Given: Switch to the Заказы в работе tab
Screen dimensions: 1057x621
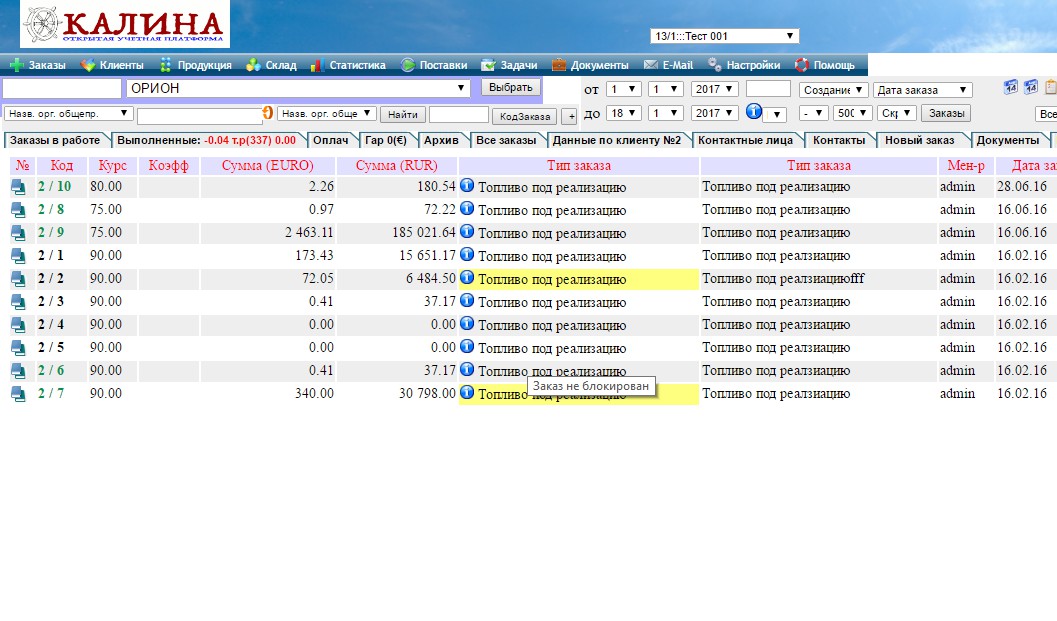Looking at the screenshot, I should pyautogui.click(x=55, y=140).
